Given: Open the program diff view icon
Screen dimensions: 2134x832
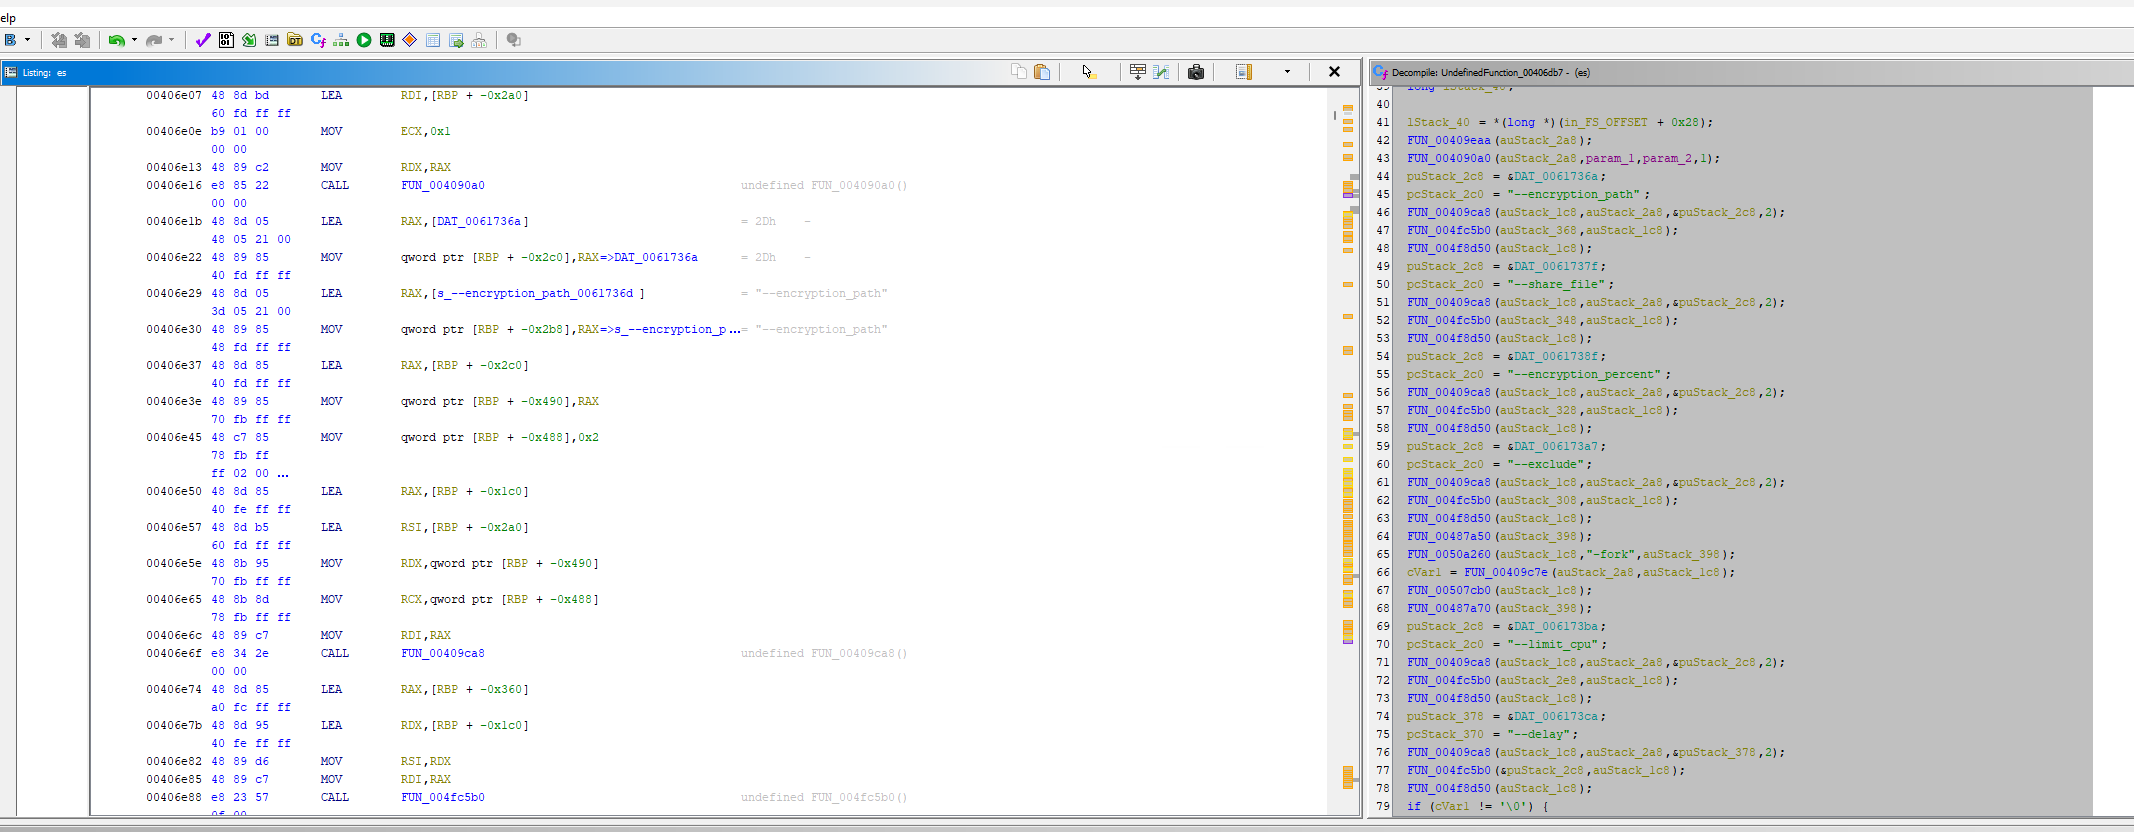Looking at the screenshot, I should pos(1161,71).
